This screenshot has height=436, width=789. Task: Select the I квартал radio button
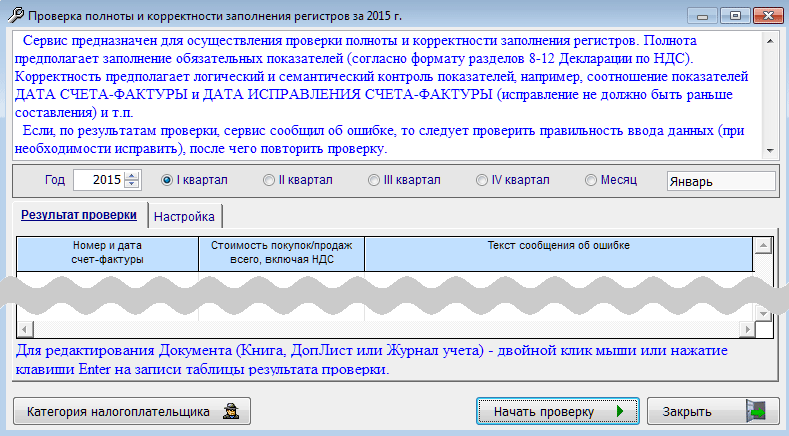[167, 180]
